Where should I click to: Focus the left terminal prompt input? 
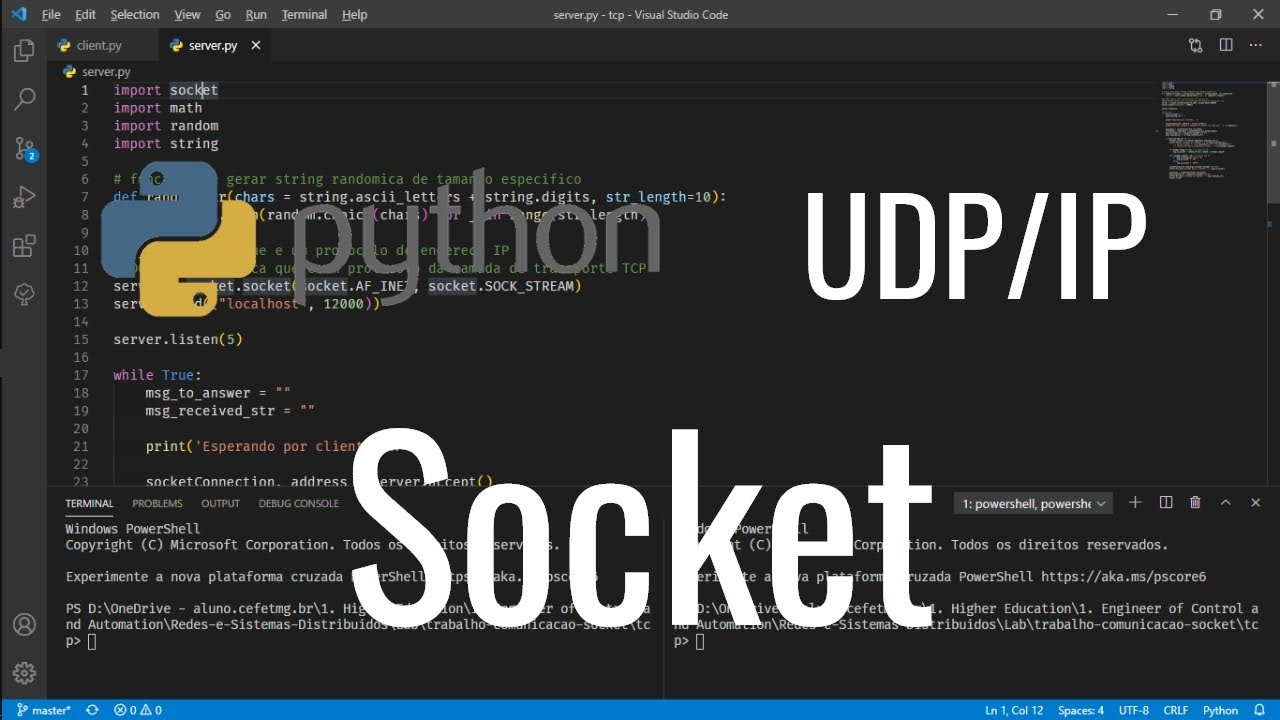click(x=92, y=641)
